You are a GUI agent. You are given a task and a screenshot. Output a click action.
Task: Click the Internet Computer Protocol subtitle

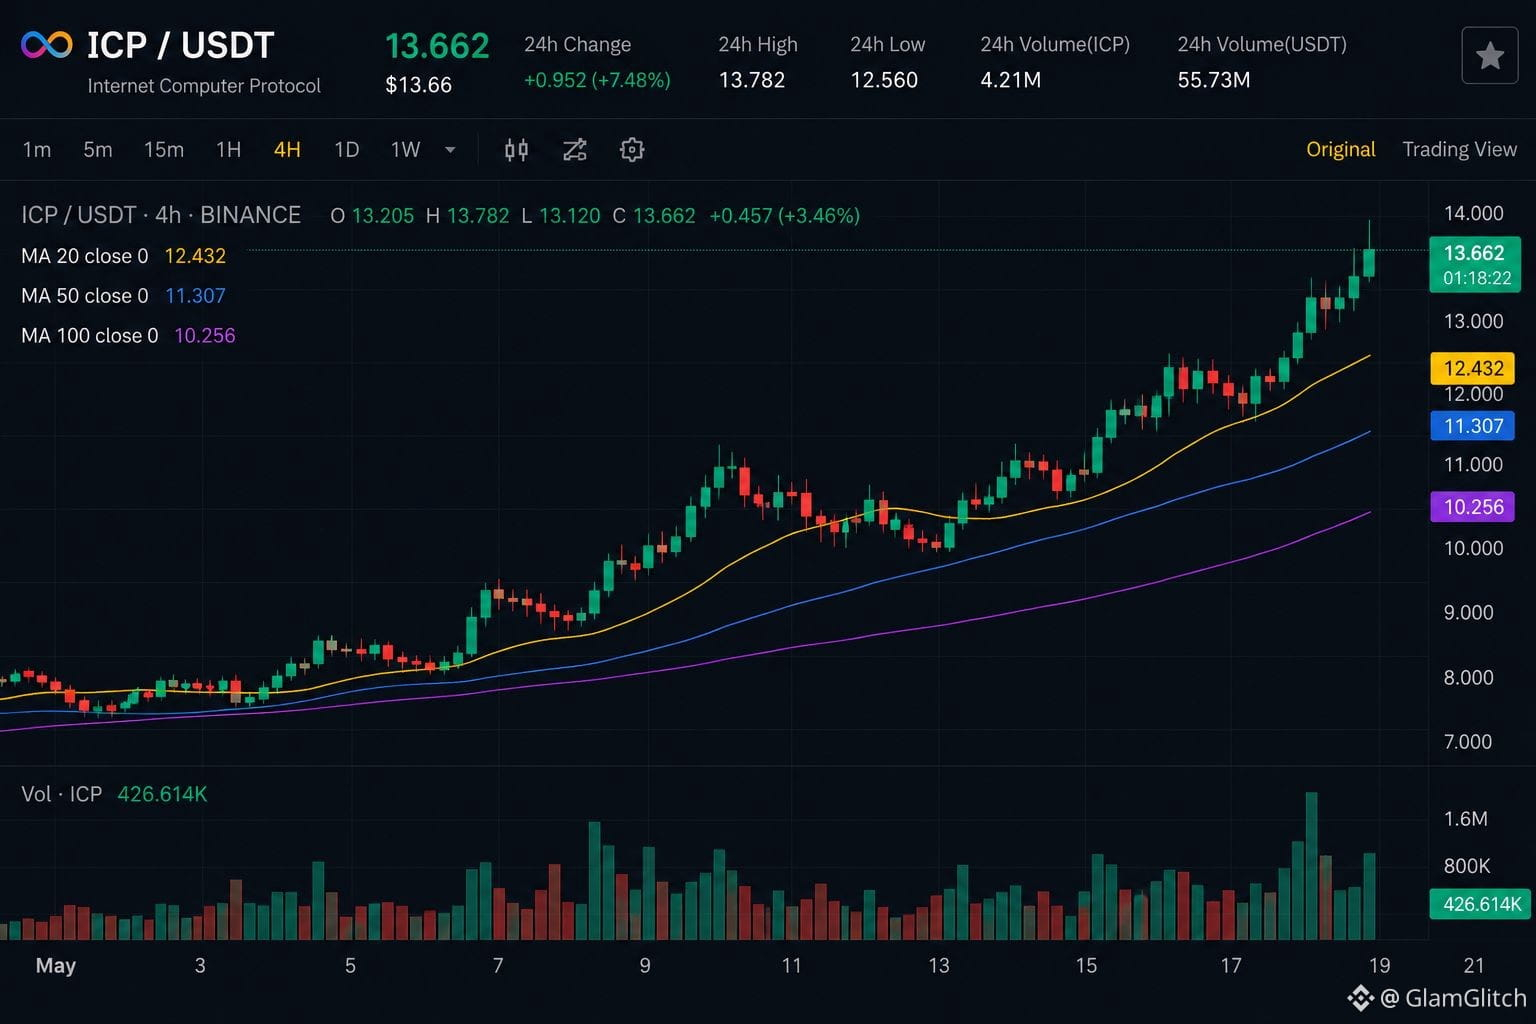click(x=204, y=86)
